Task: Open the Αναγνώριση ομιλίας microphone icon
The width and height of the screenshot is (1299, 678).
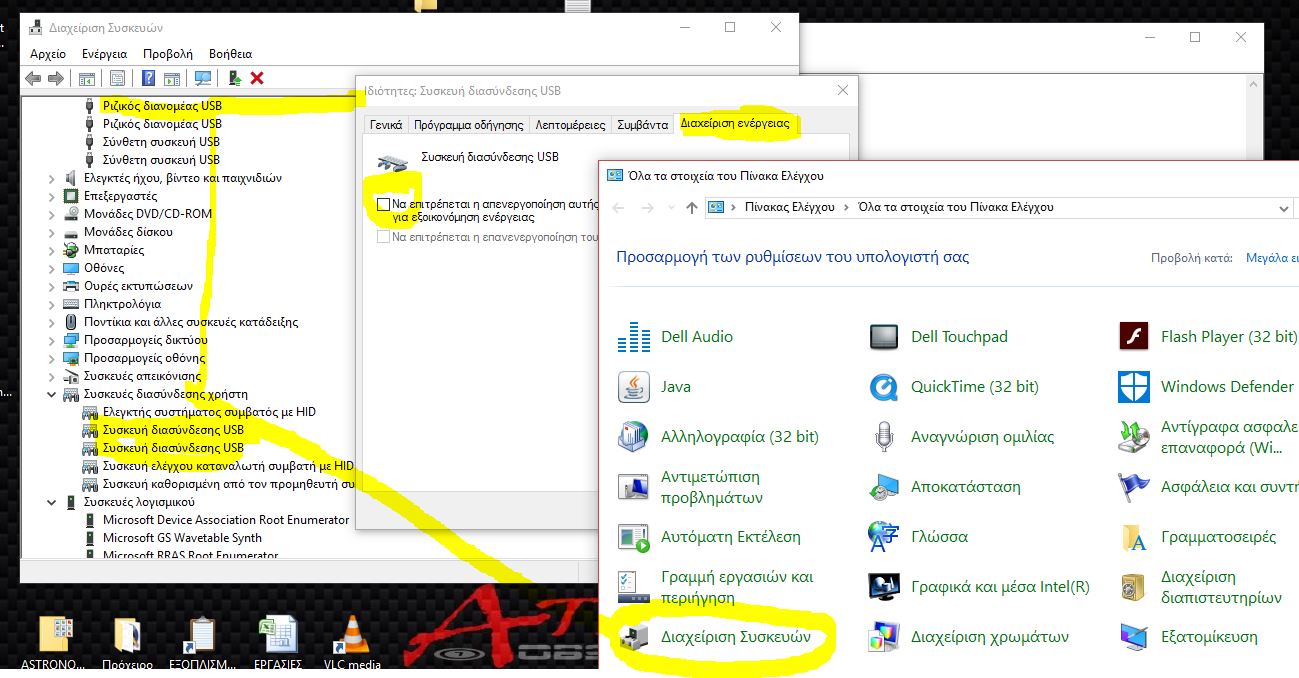Action: (x=884, y=437)
